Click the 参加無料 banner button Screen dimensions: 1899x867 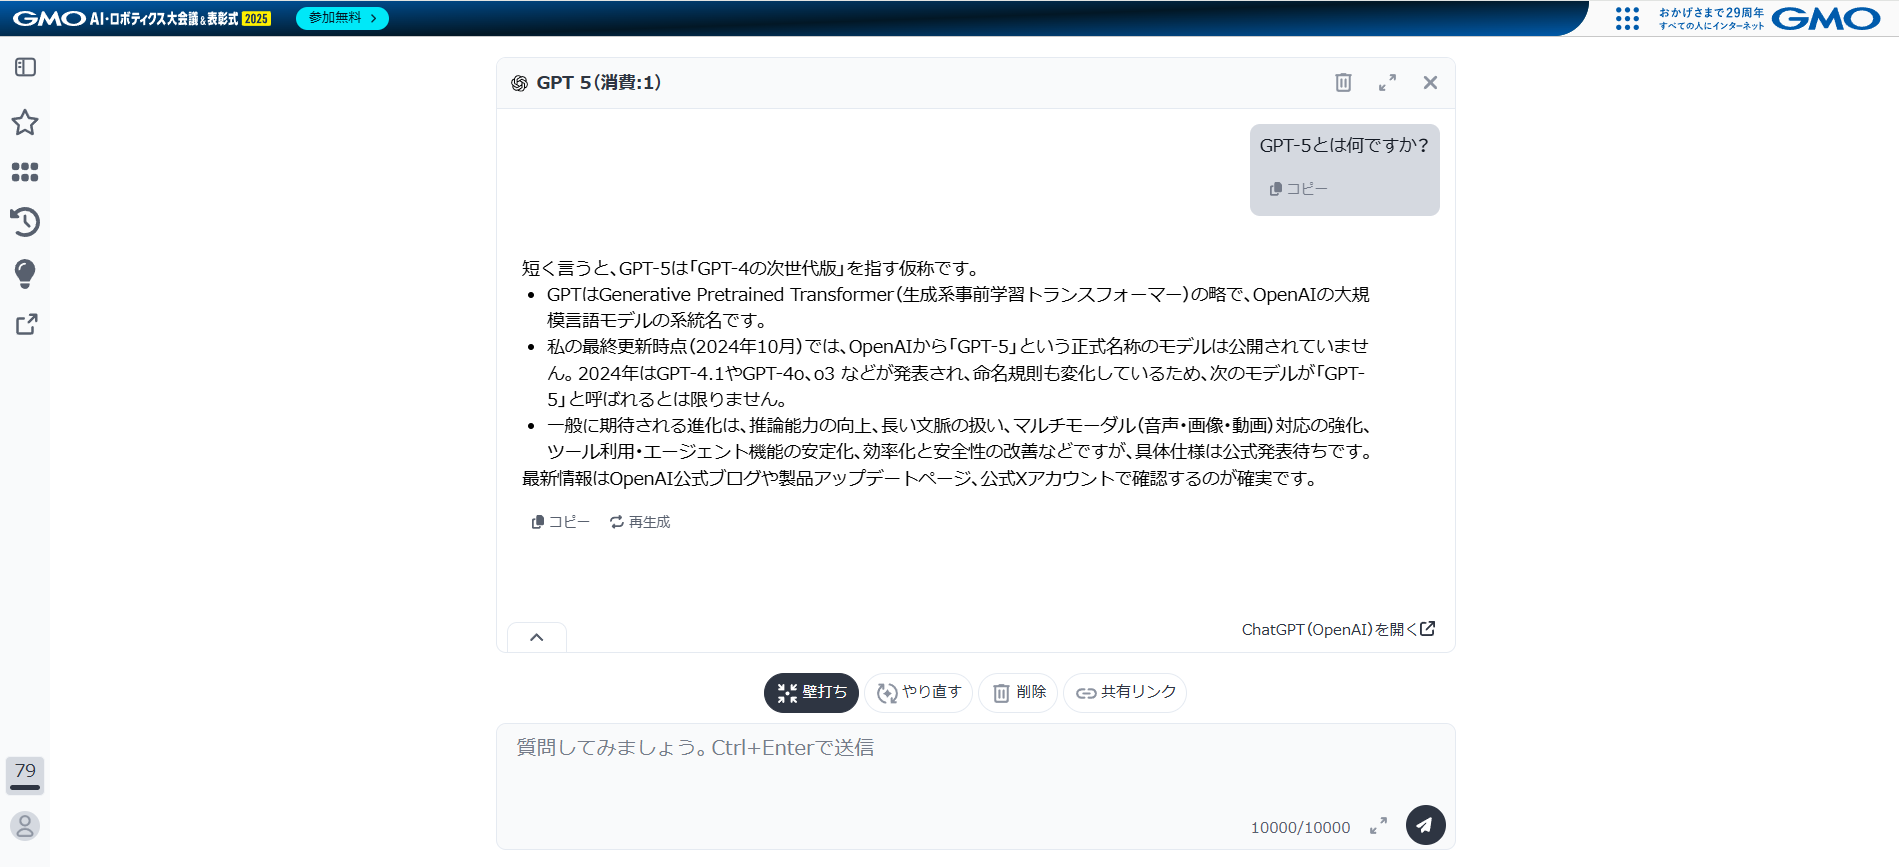click(x=342, y=18)
